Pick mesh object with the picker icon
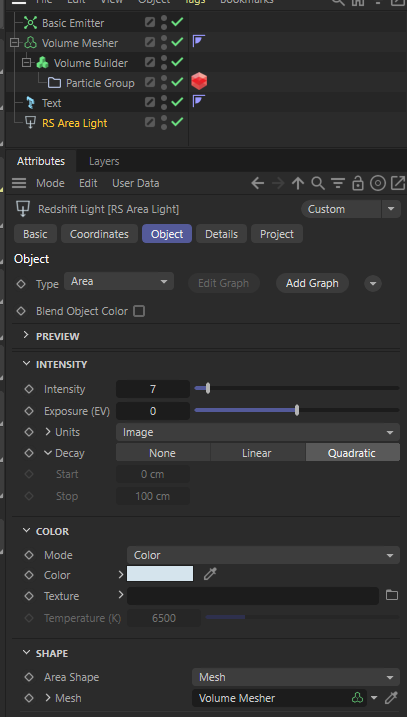This screenshot has width=407, height=717. pos(391,698)
